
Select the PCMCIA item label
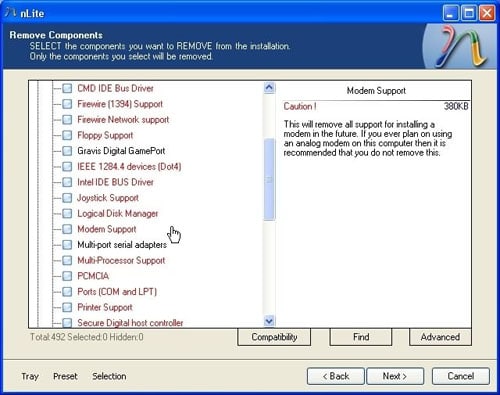[x=93, y=276]
